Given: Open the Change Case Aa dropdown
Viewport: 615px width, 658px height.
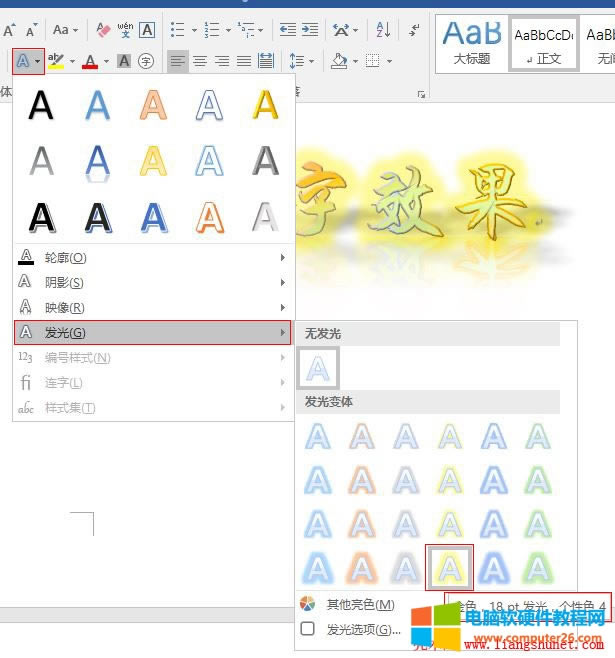Looking at the screenshot, I should pos(65,30).
